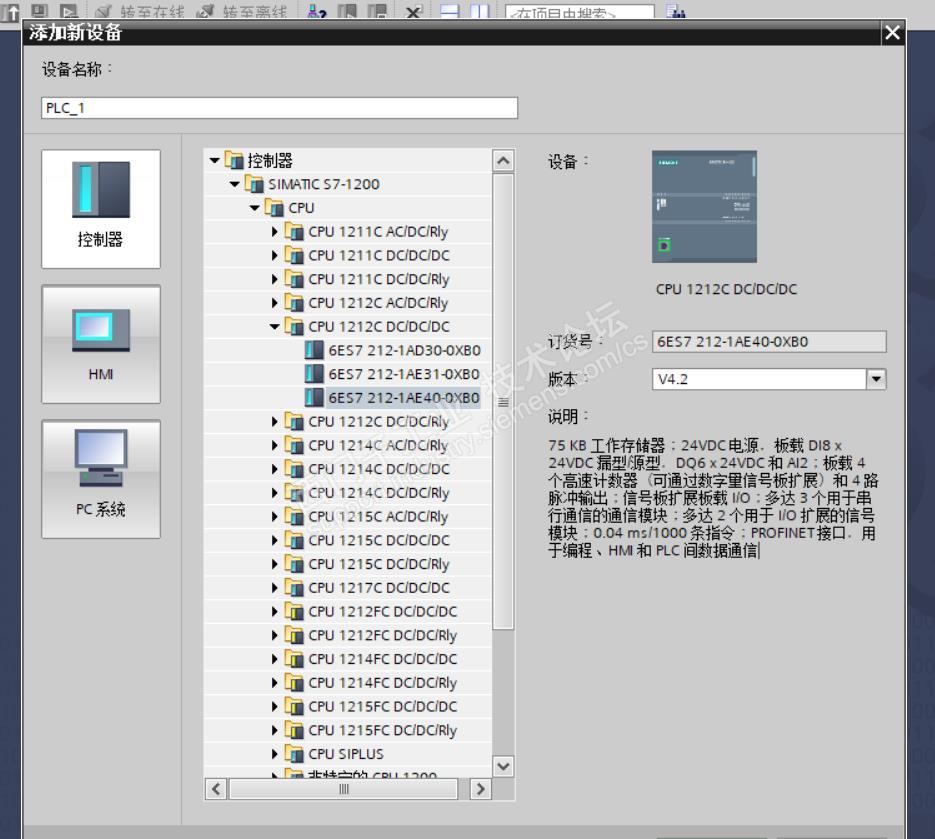This screenshot has height=839, width=935.
Task: Click the vertical split editor toolbar icon
Action: coord(479,10)
